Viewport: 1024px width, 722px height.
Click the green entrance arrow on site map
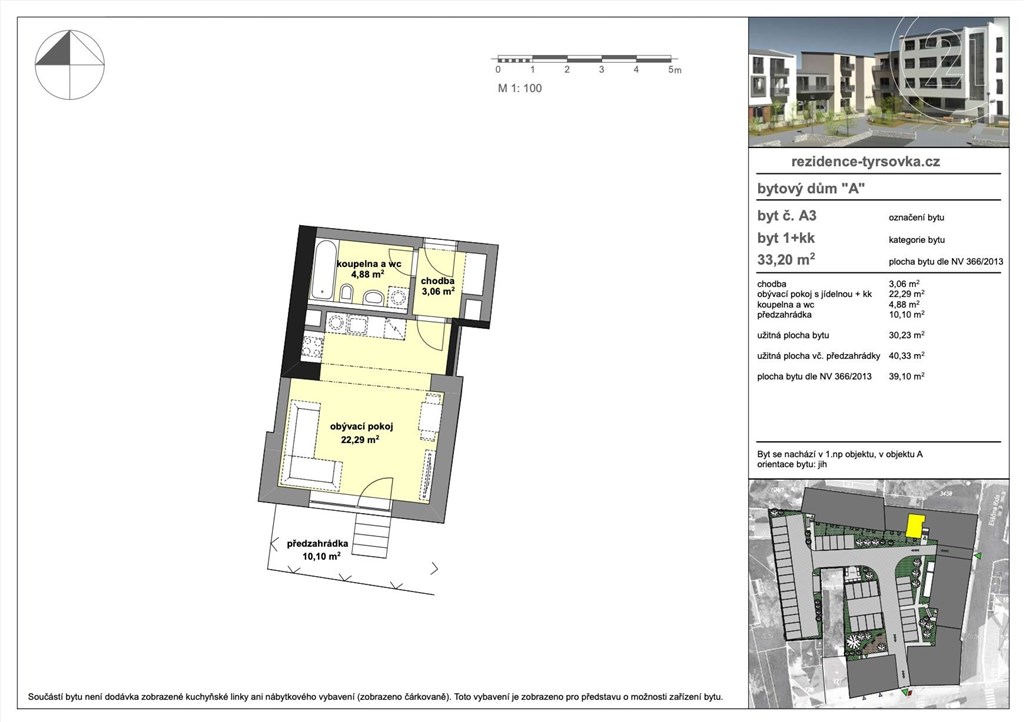click(x=978, y=556)
